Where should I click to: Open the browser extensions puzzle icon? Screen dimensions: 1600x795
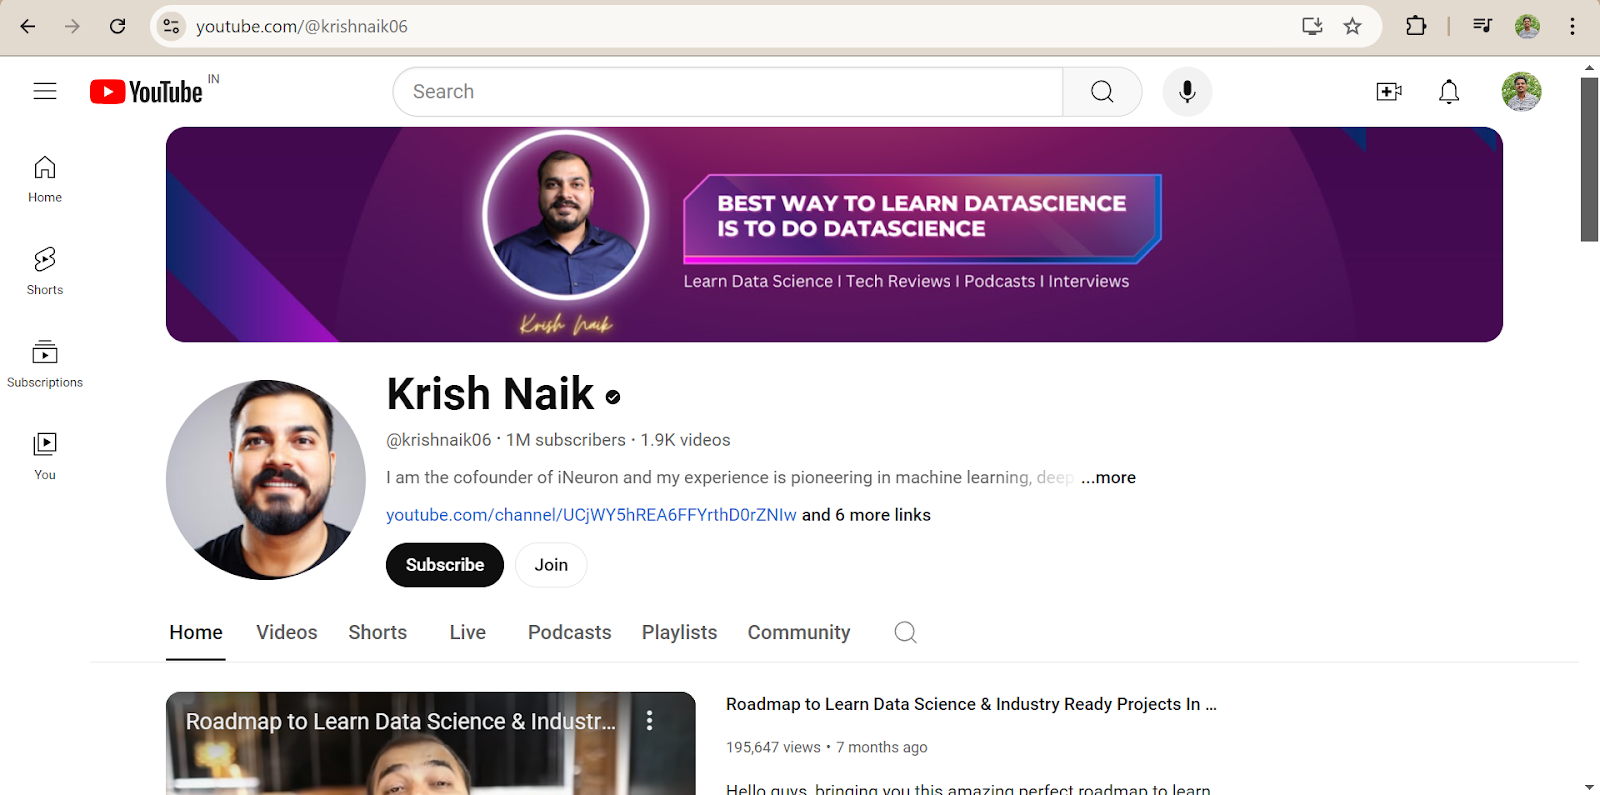click(1416, 26)
